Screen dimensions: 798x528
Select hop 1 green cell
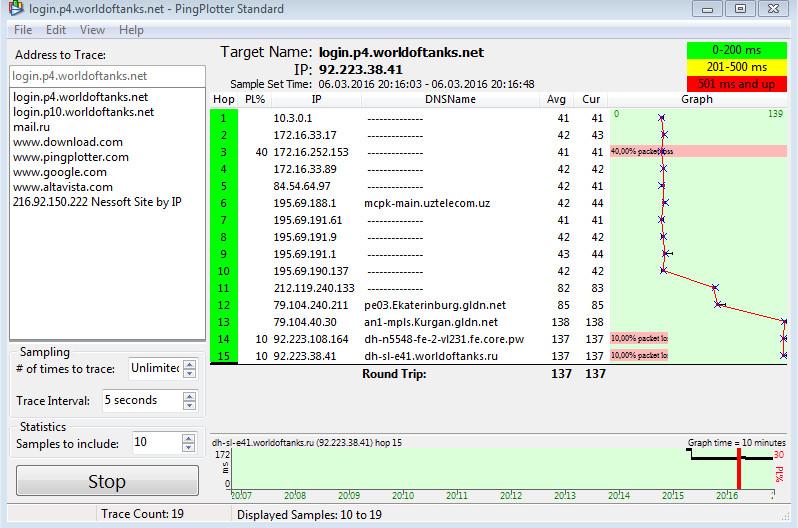point(223,118)
